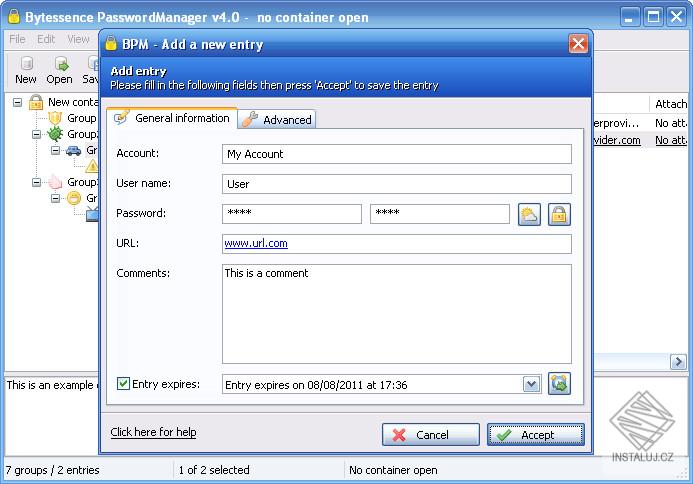Click the yellow warning triangle tree icon
The image size is (693, 484).
92,166
